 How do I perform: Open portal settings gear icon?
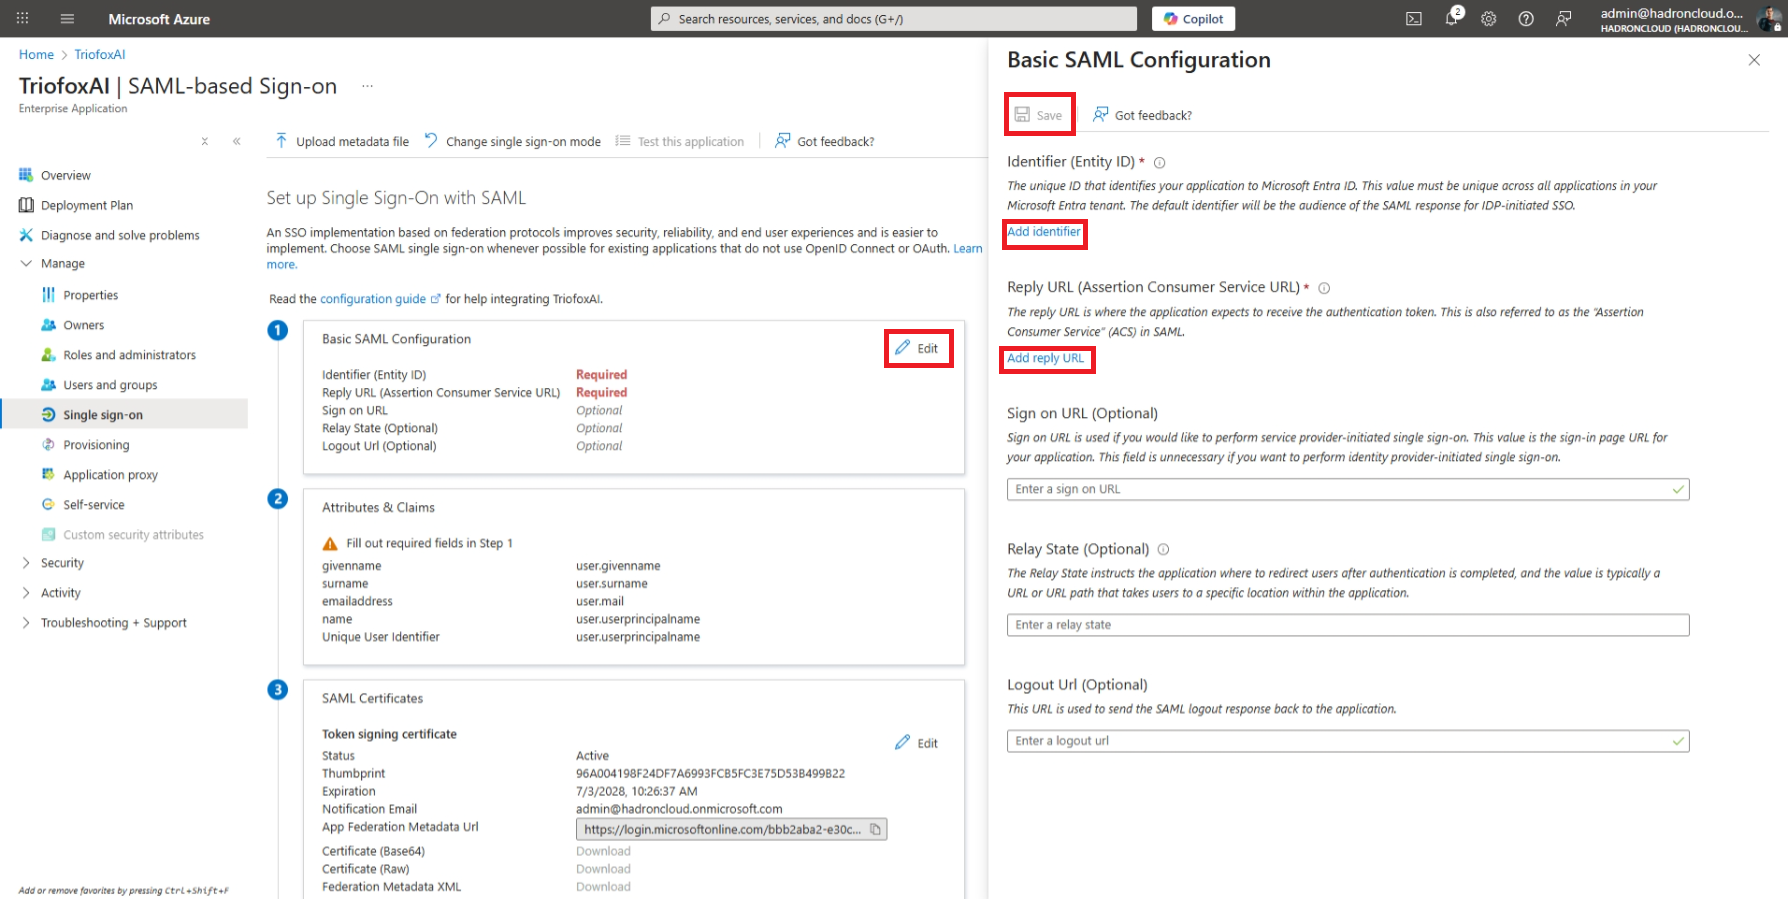click(1489, 18)
